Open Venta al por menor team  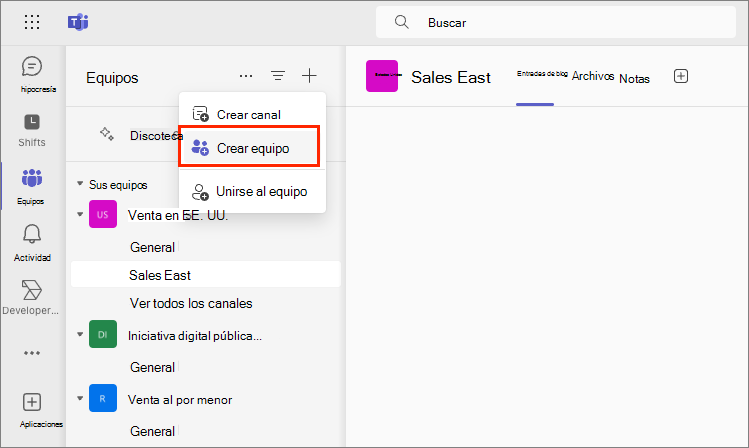point(180,400)
